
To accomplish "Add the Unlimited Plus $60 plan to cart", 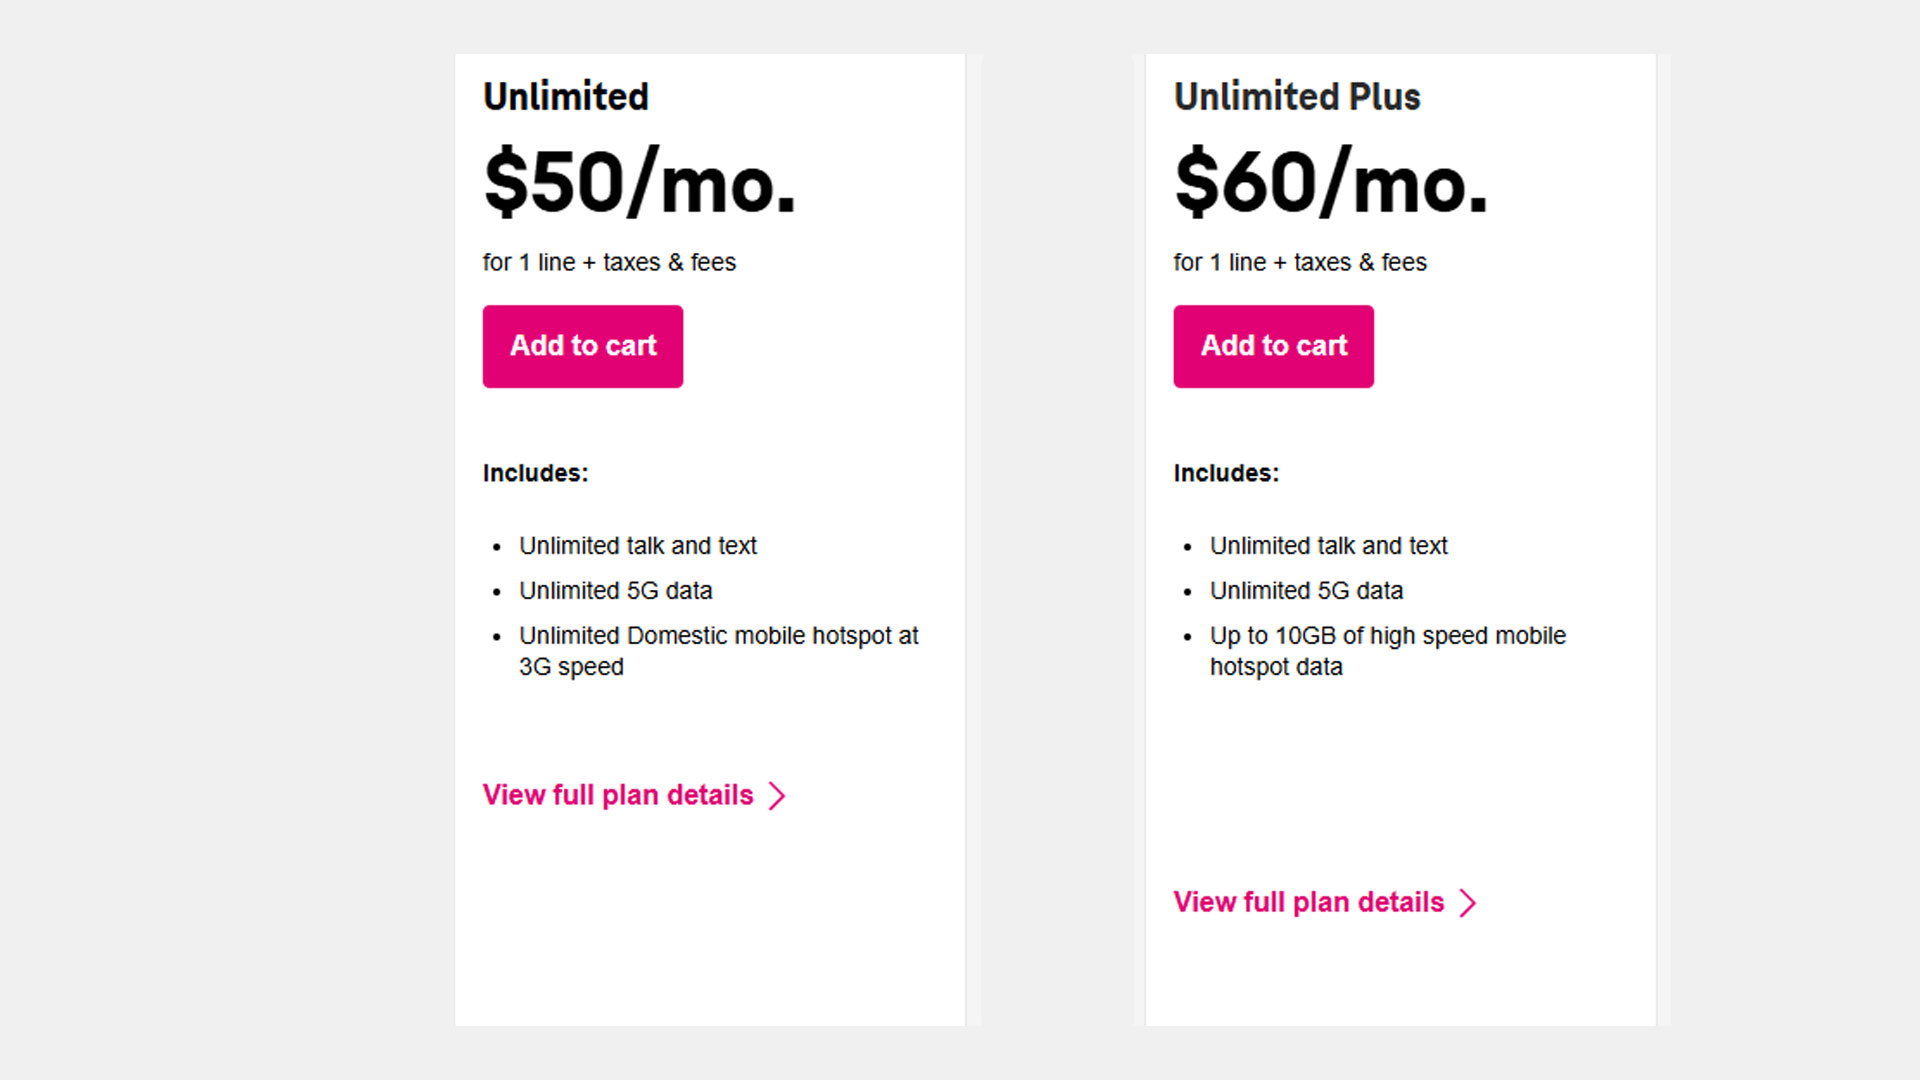I will point(1273,346).
